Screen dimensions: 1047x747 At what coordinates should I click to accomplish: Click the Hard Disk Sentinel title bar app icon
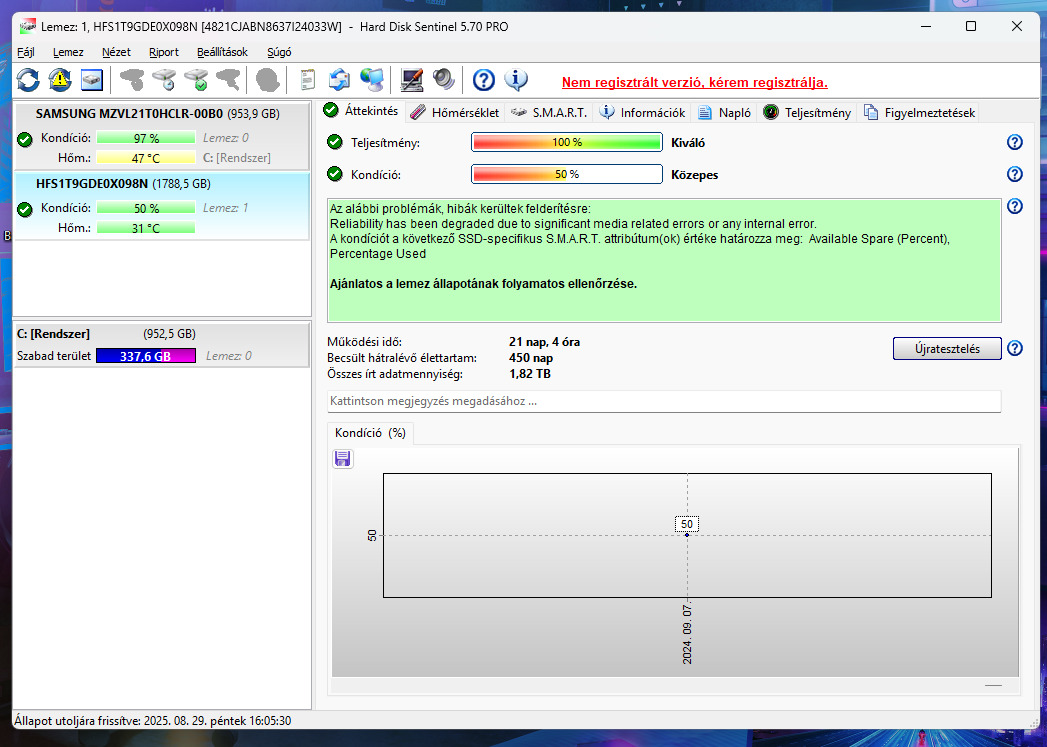[x=27, y=27]
